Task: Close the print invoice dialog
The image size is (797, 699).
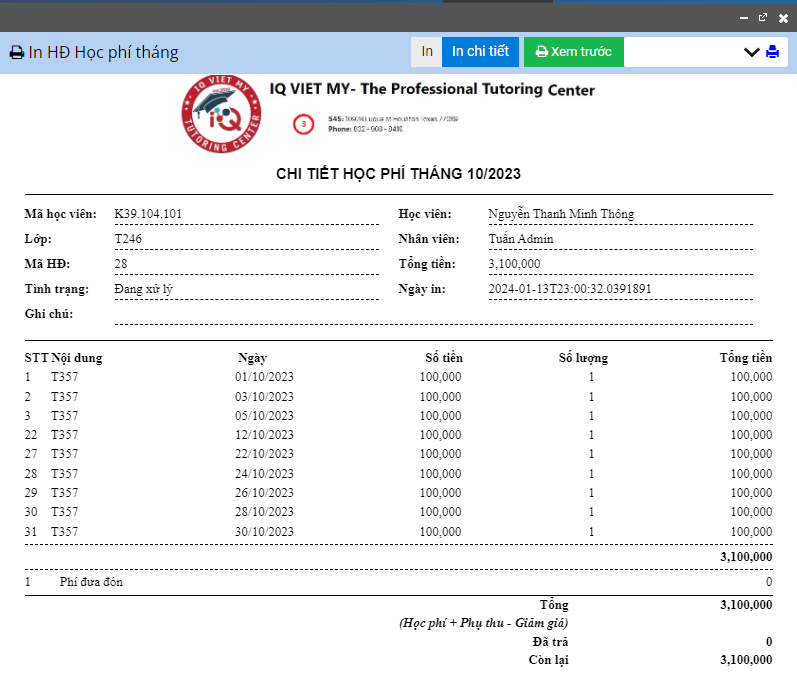Action: (783, 17)
